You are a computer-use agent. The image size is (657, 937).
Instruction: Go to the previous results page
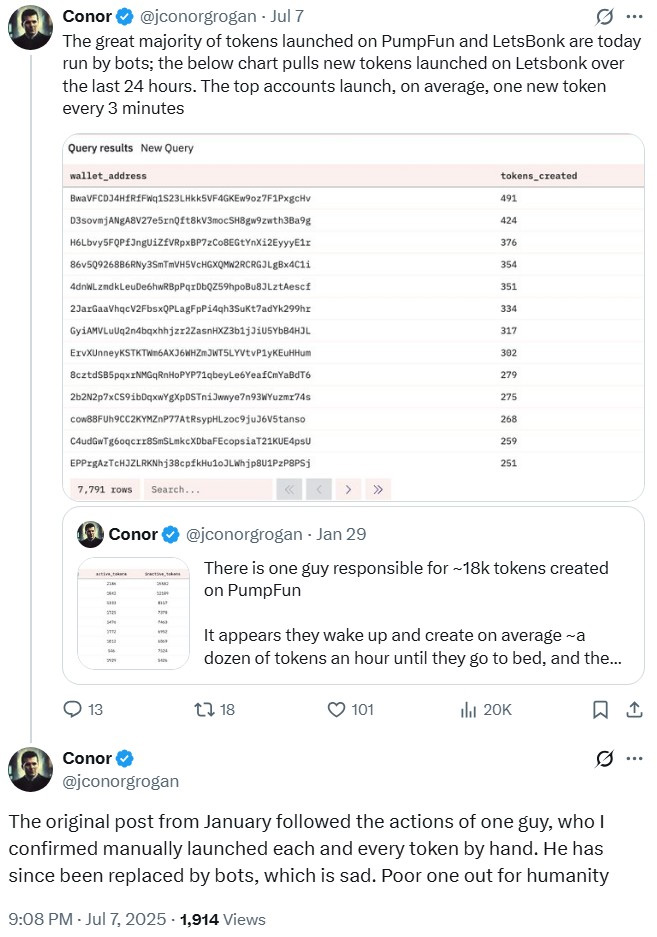[318, 489]
